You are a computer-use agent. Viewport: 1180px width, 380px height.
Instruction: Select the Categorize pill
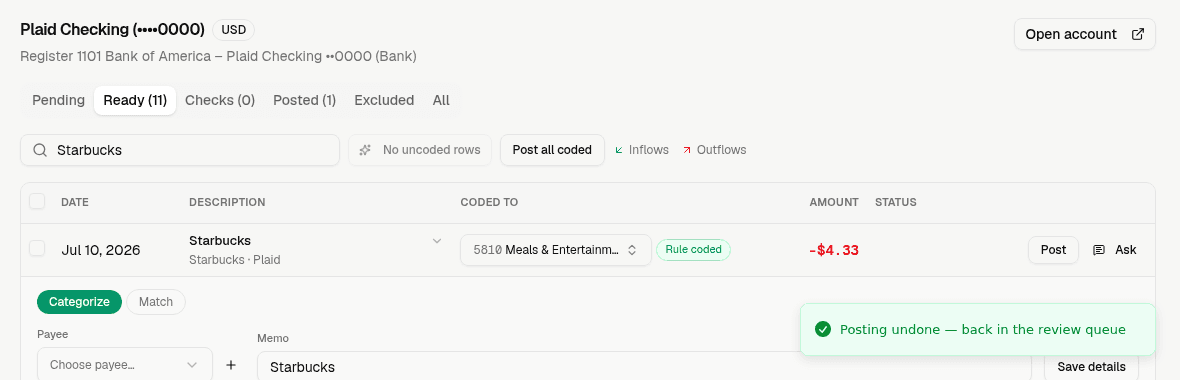click(79, 302)
